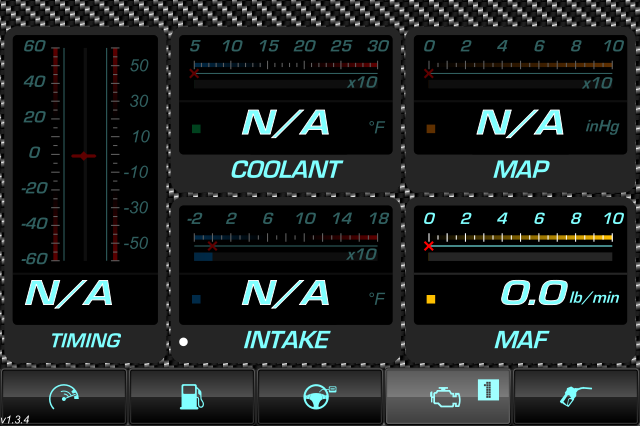Click the MAF 0.0 reading
Image resolution: width=640 pixels, height=426 pixels.
click(534, 293)
